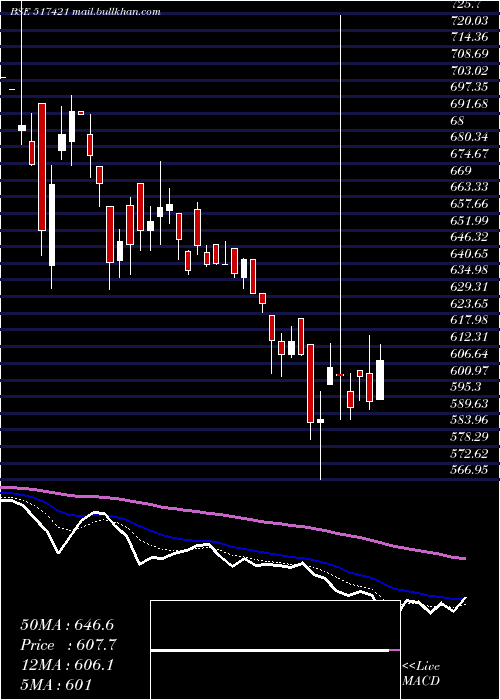
Task: Click the 703.02 price axis label
Action: coord(470,71)
